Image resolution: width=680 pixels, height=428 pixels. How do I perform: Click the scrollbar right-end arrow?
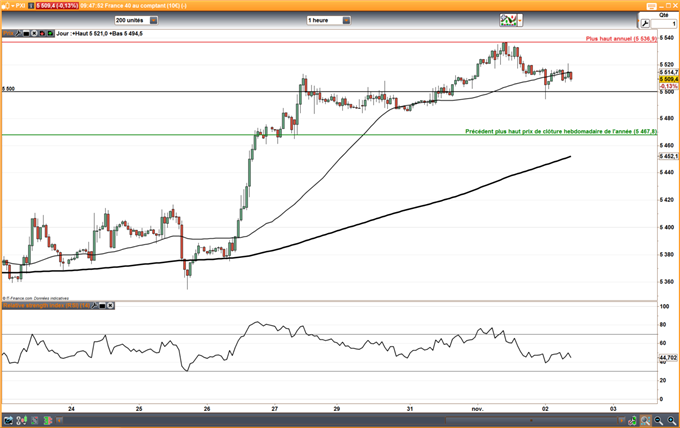tap(621, 420)
